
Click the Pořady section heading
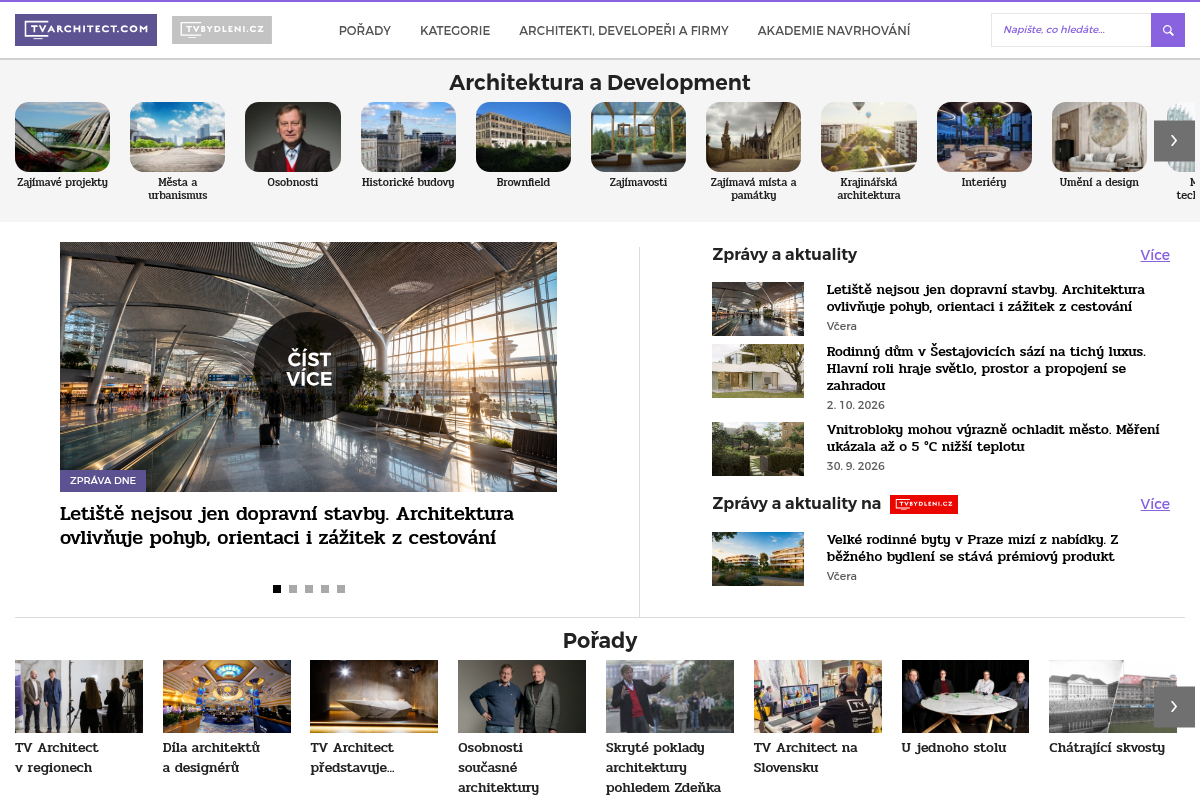tap(600, 641)
